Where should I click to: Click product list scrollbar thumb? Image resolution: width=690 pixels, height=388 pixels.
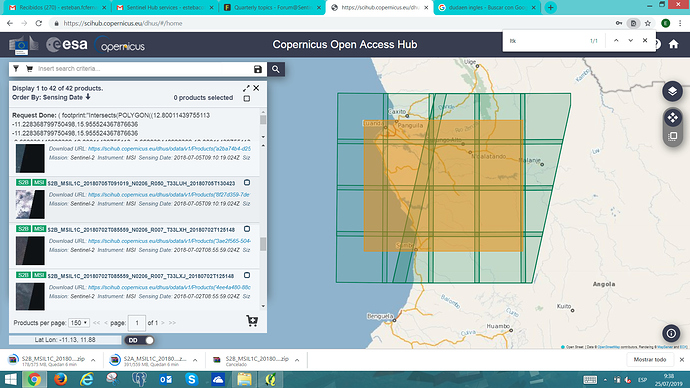click(x=263, y=244)
